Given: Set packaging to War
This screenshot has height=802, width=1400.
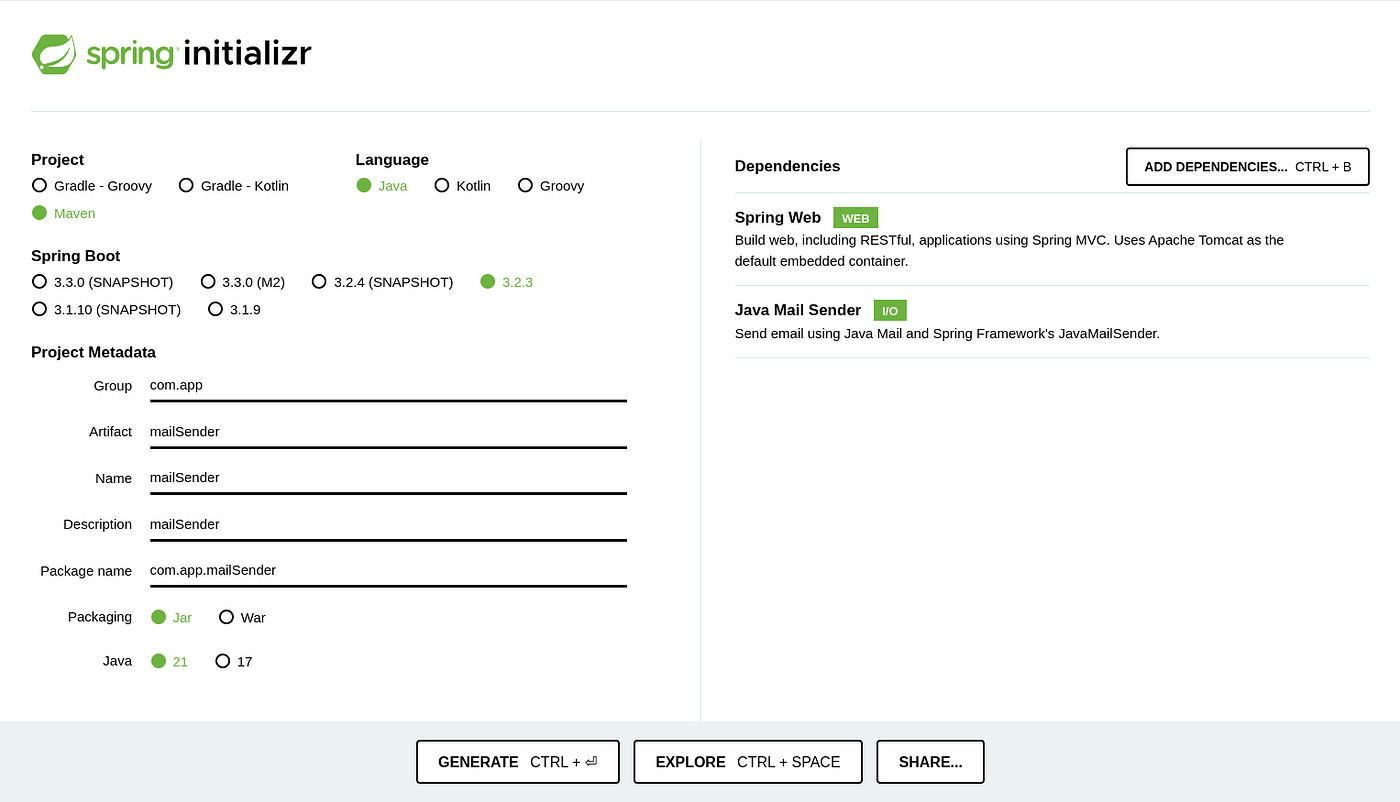Looking at the screenshot, I should (x=243, y=618).
